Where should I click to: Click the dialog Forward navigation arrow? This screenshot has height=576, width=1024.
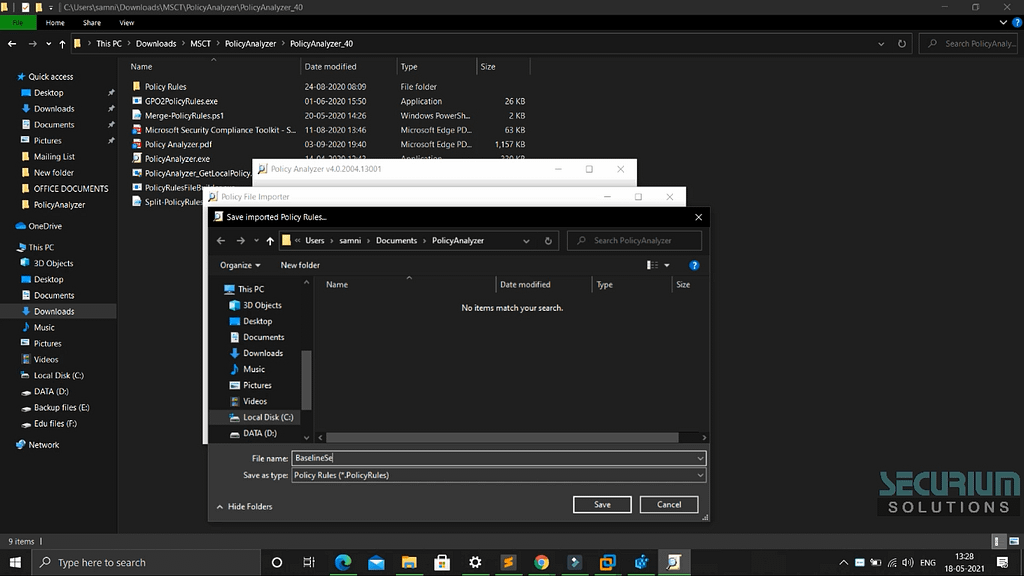tap(240, 241)
